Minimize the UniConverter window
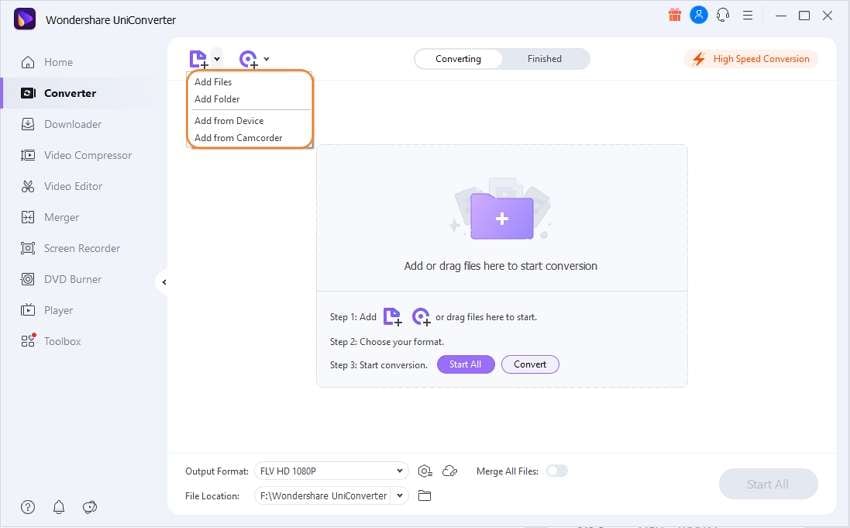Viewport: 850px width, 528px height. click(781, 16)
